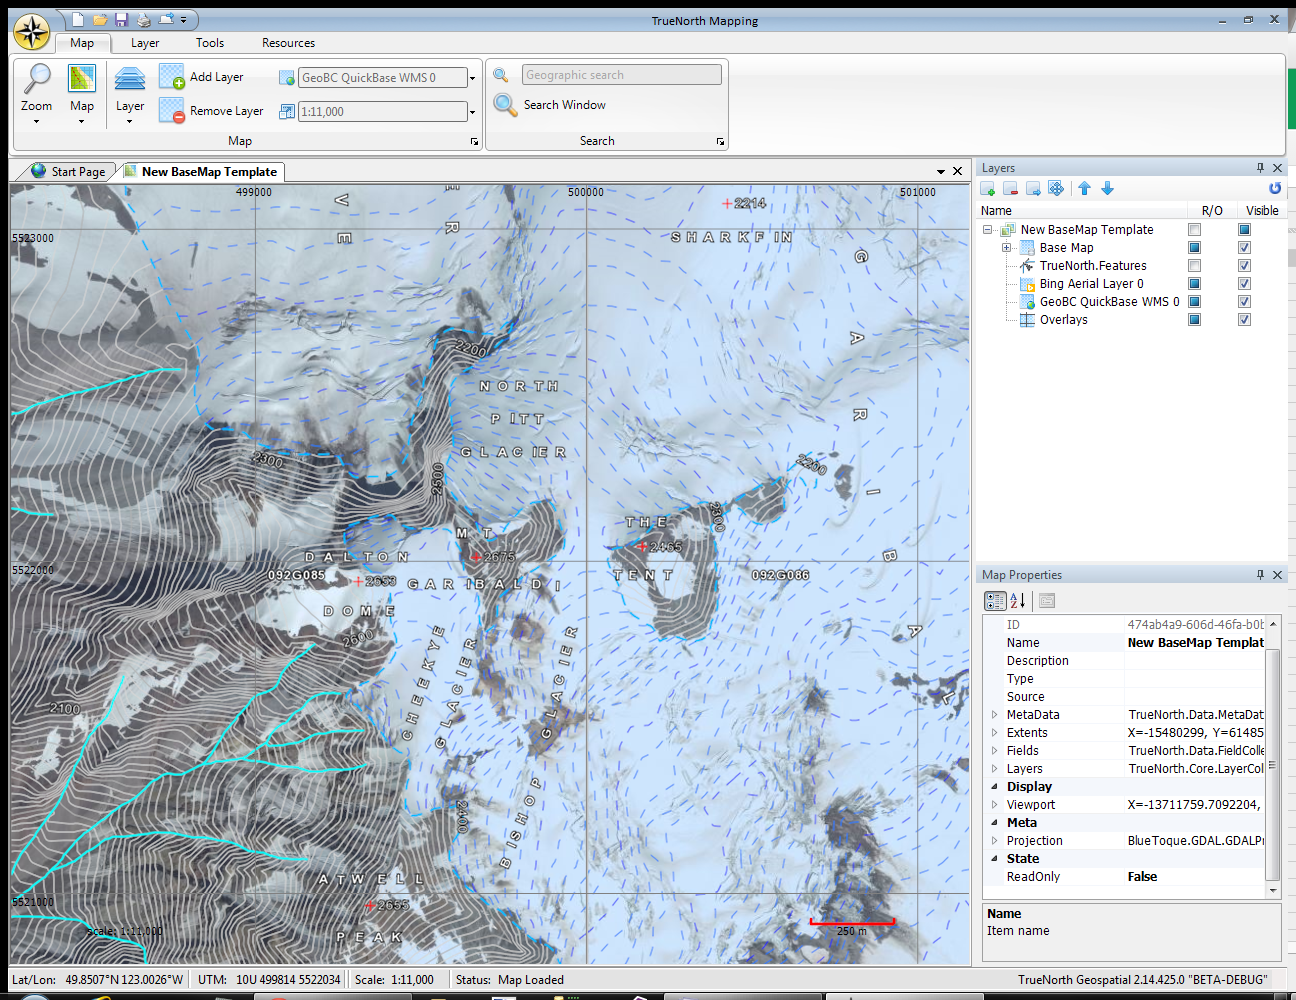The image size is (1296, 1000).
Task: Click the Print icon in quick access toolbar
Action: click(x=143, y=20)
